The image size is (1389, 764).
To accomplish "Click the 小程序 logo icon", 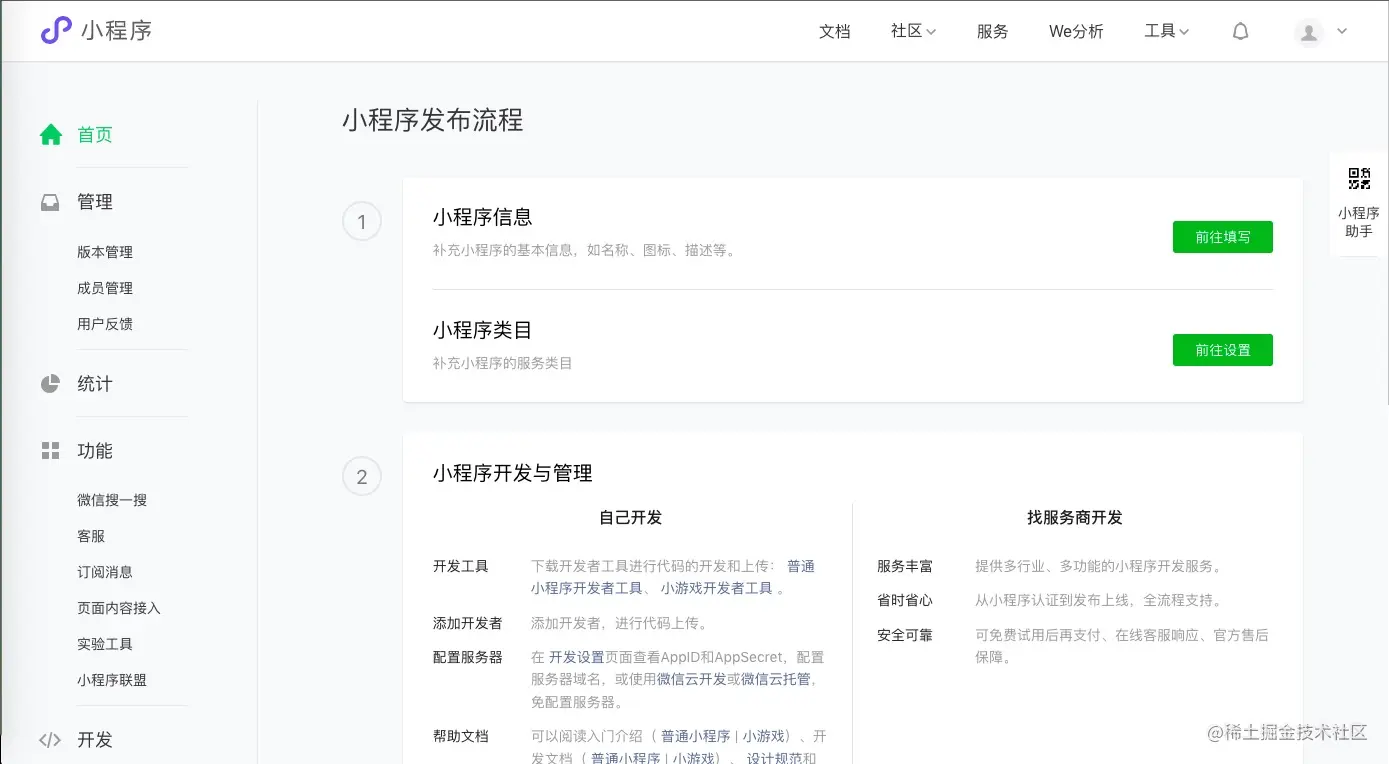I will pos(56,30).
